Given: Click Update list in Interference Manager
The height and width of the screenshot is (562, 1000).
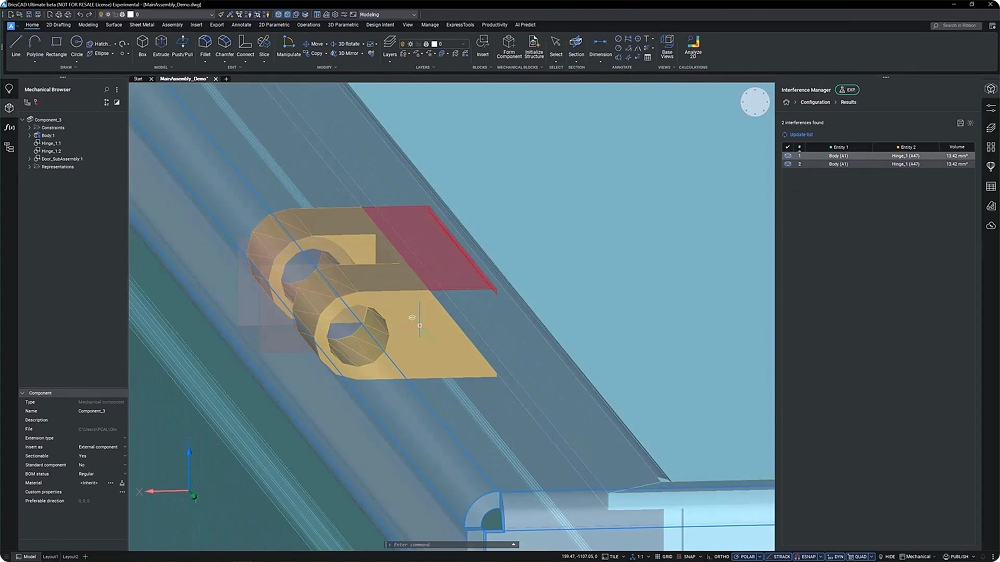Looking at the screenshot, I should tap(800, 134).
